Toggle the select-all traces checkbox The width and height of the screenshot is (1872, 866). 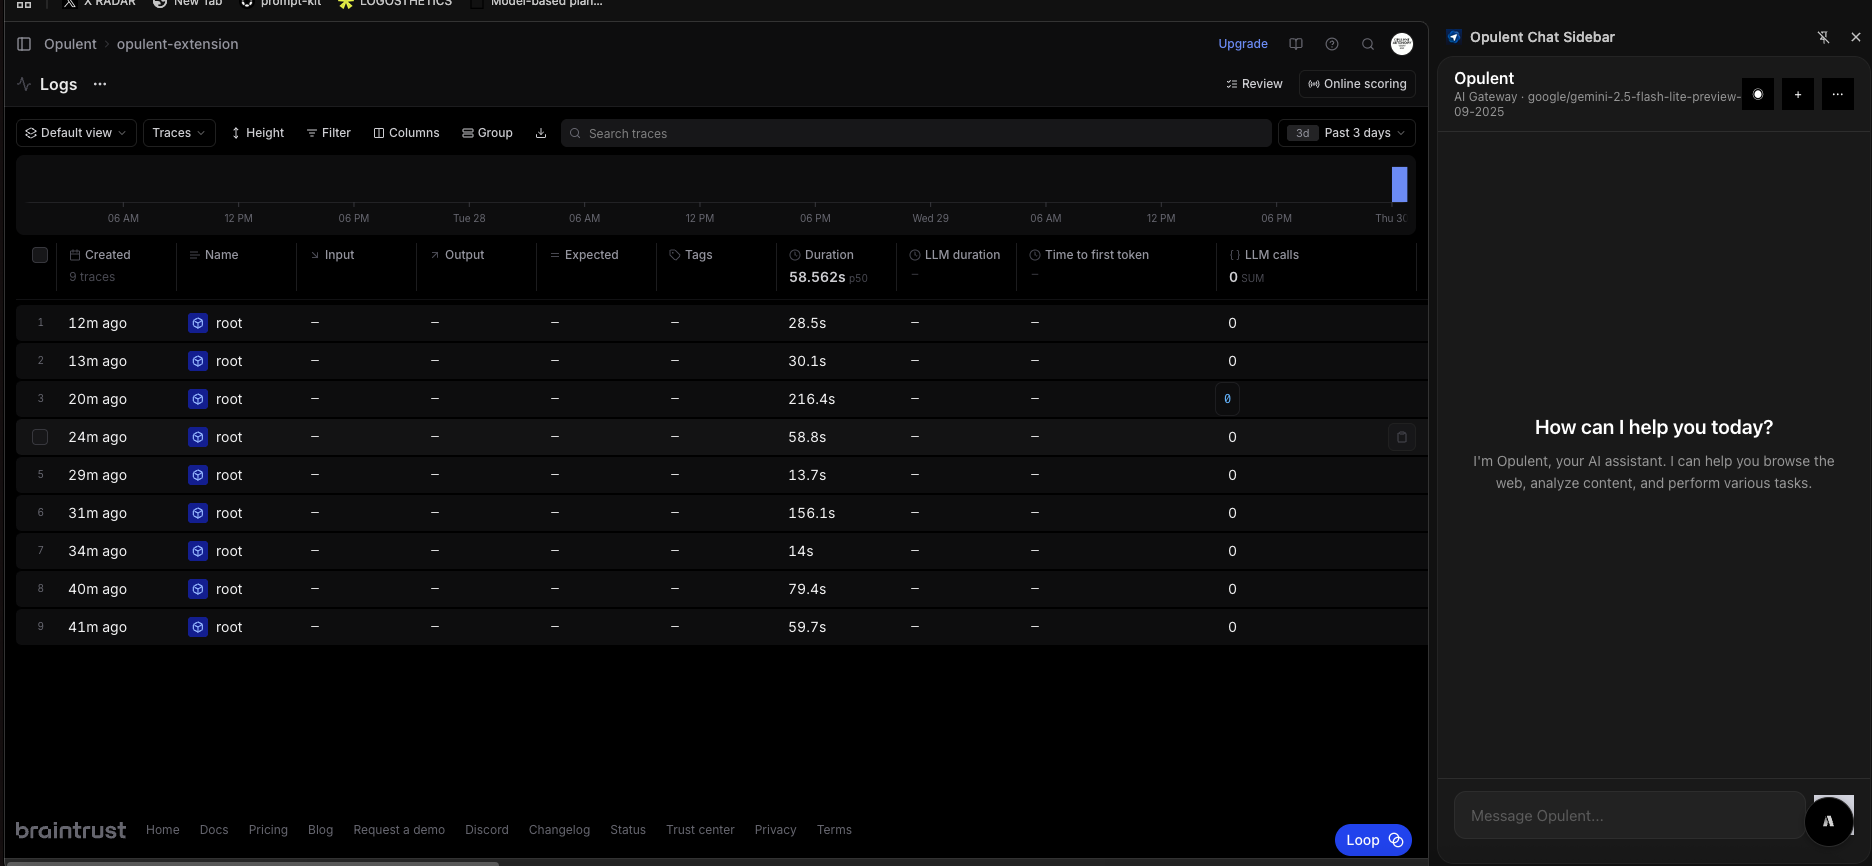click(40, 255)
